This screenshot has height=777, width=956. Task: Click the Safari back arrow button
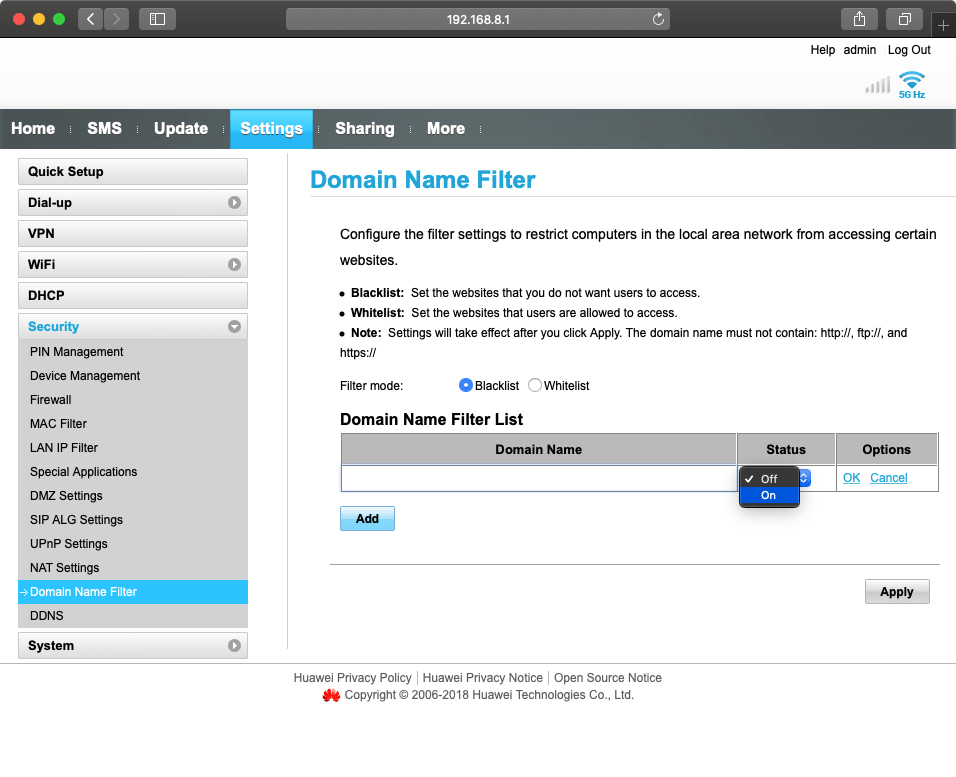click(x=91, y=19)
